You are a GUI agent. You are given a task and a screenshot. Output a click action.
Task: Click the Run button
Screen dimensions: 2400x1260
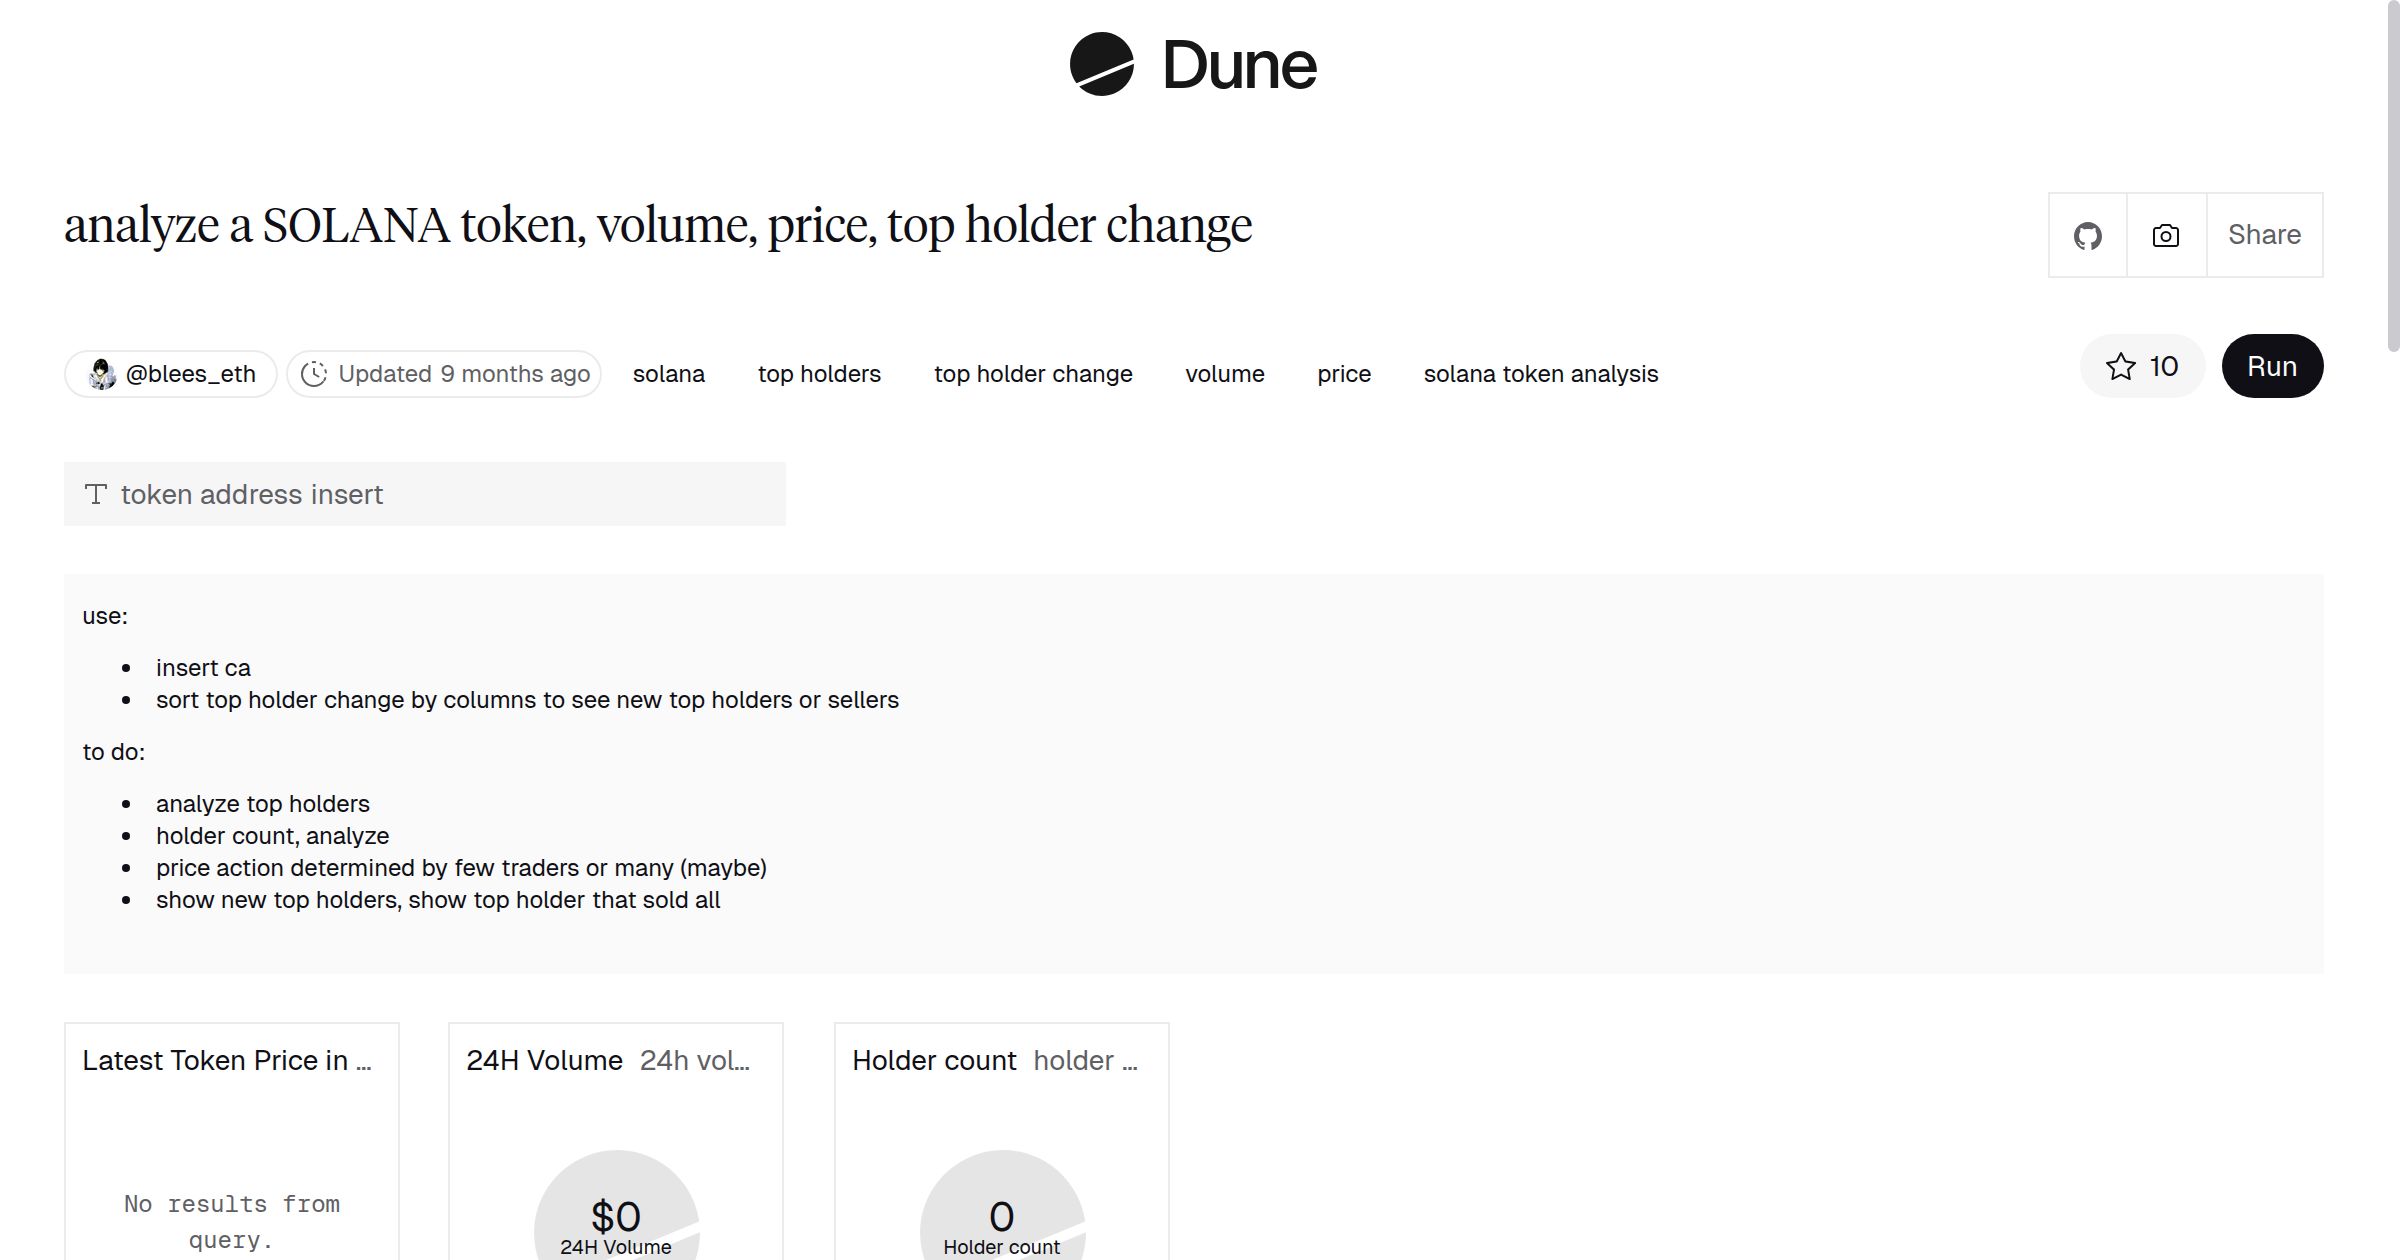coord(2272,366)
